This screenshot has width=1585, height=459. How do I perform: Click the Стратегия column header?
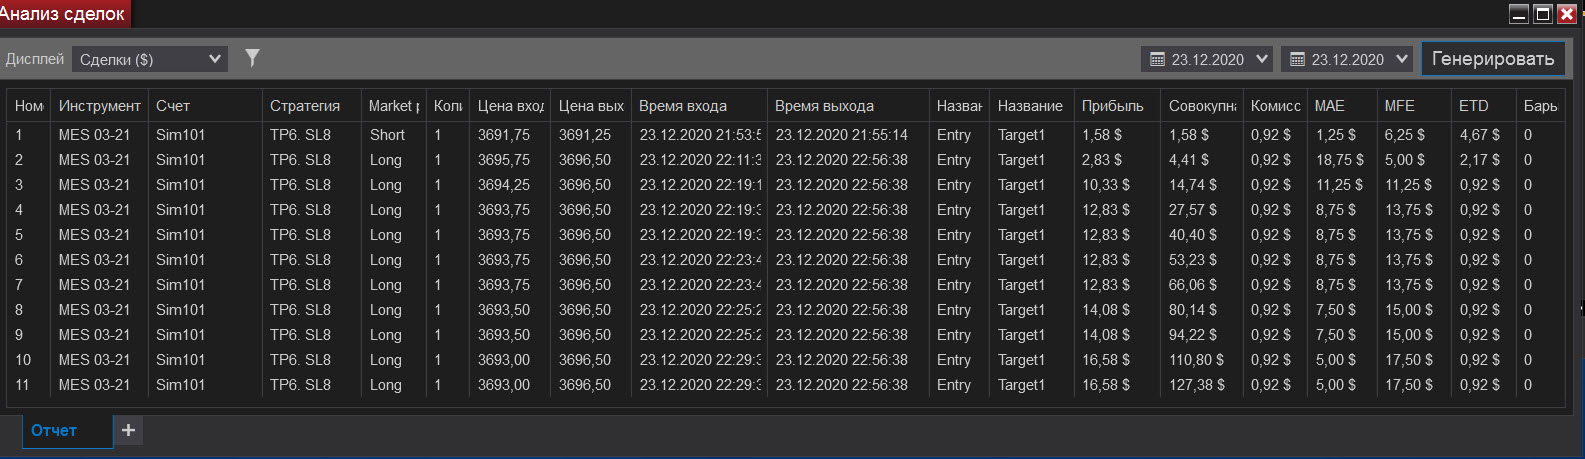305,106
